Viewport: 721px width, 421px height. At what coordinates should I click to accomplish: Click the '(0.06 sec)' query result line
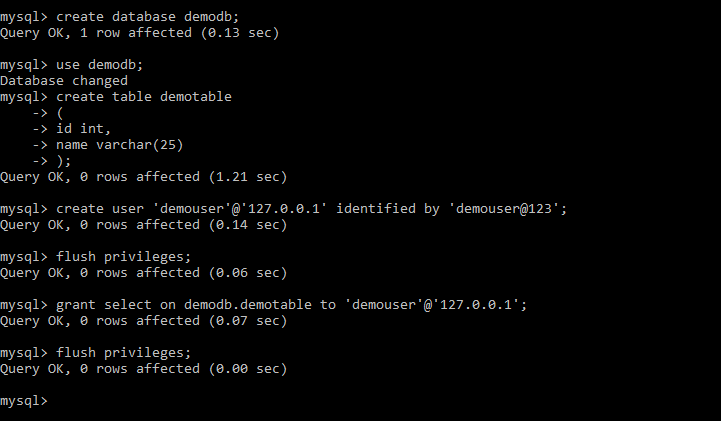tap(143, 273)
